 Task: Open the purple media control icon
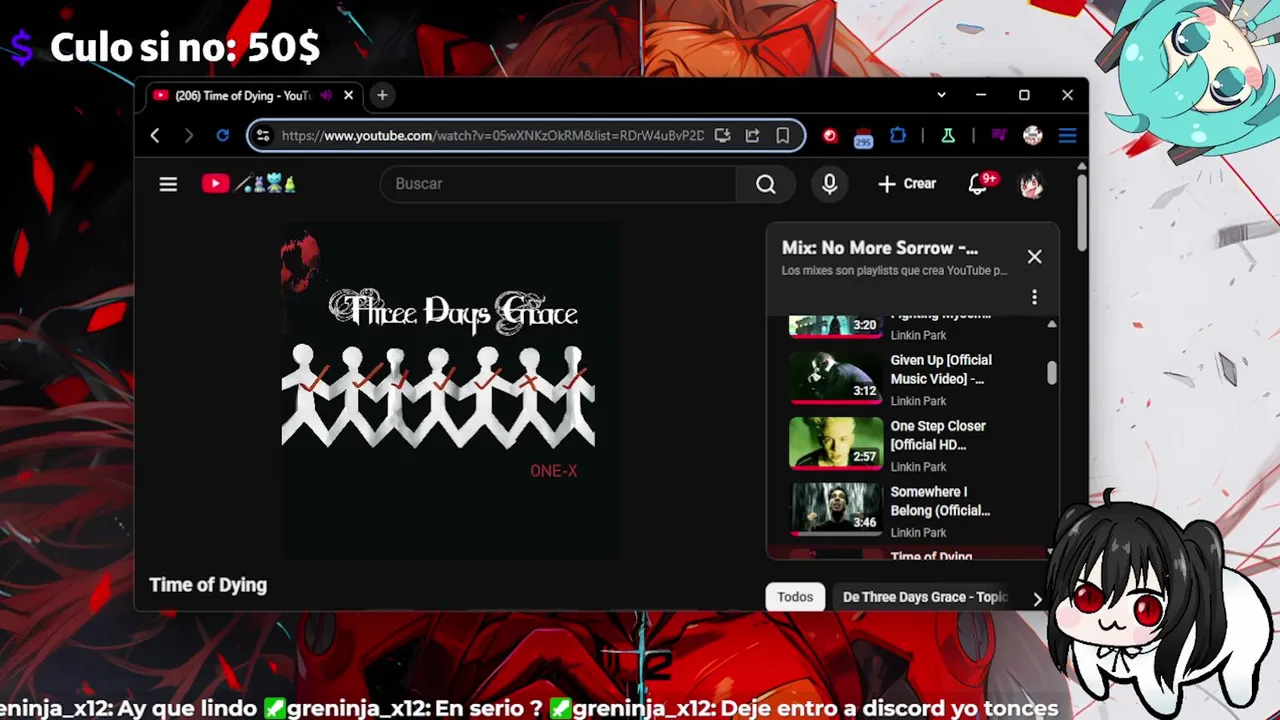tap(998, 136)
